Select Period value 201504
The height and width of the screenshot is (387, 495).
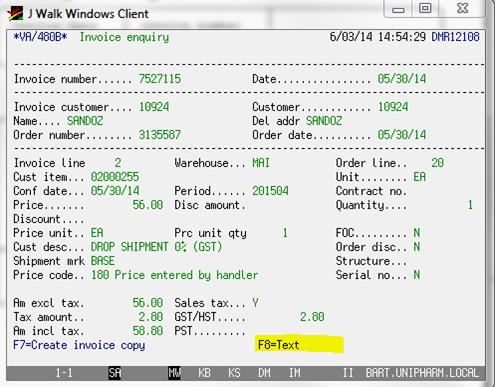pyautogui.click(x=270, y=191)
